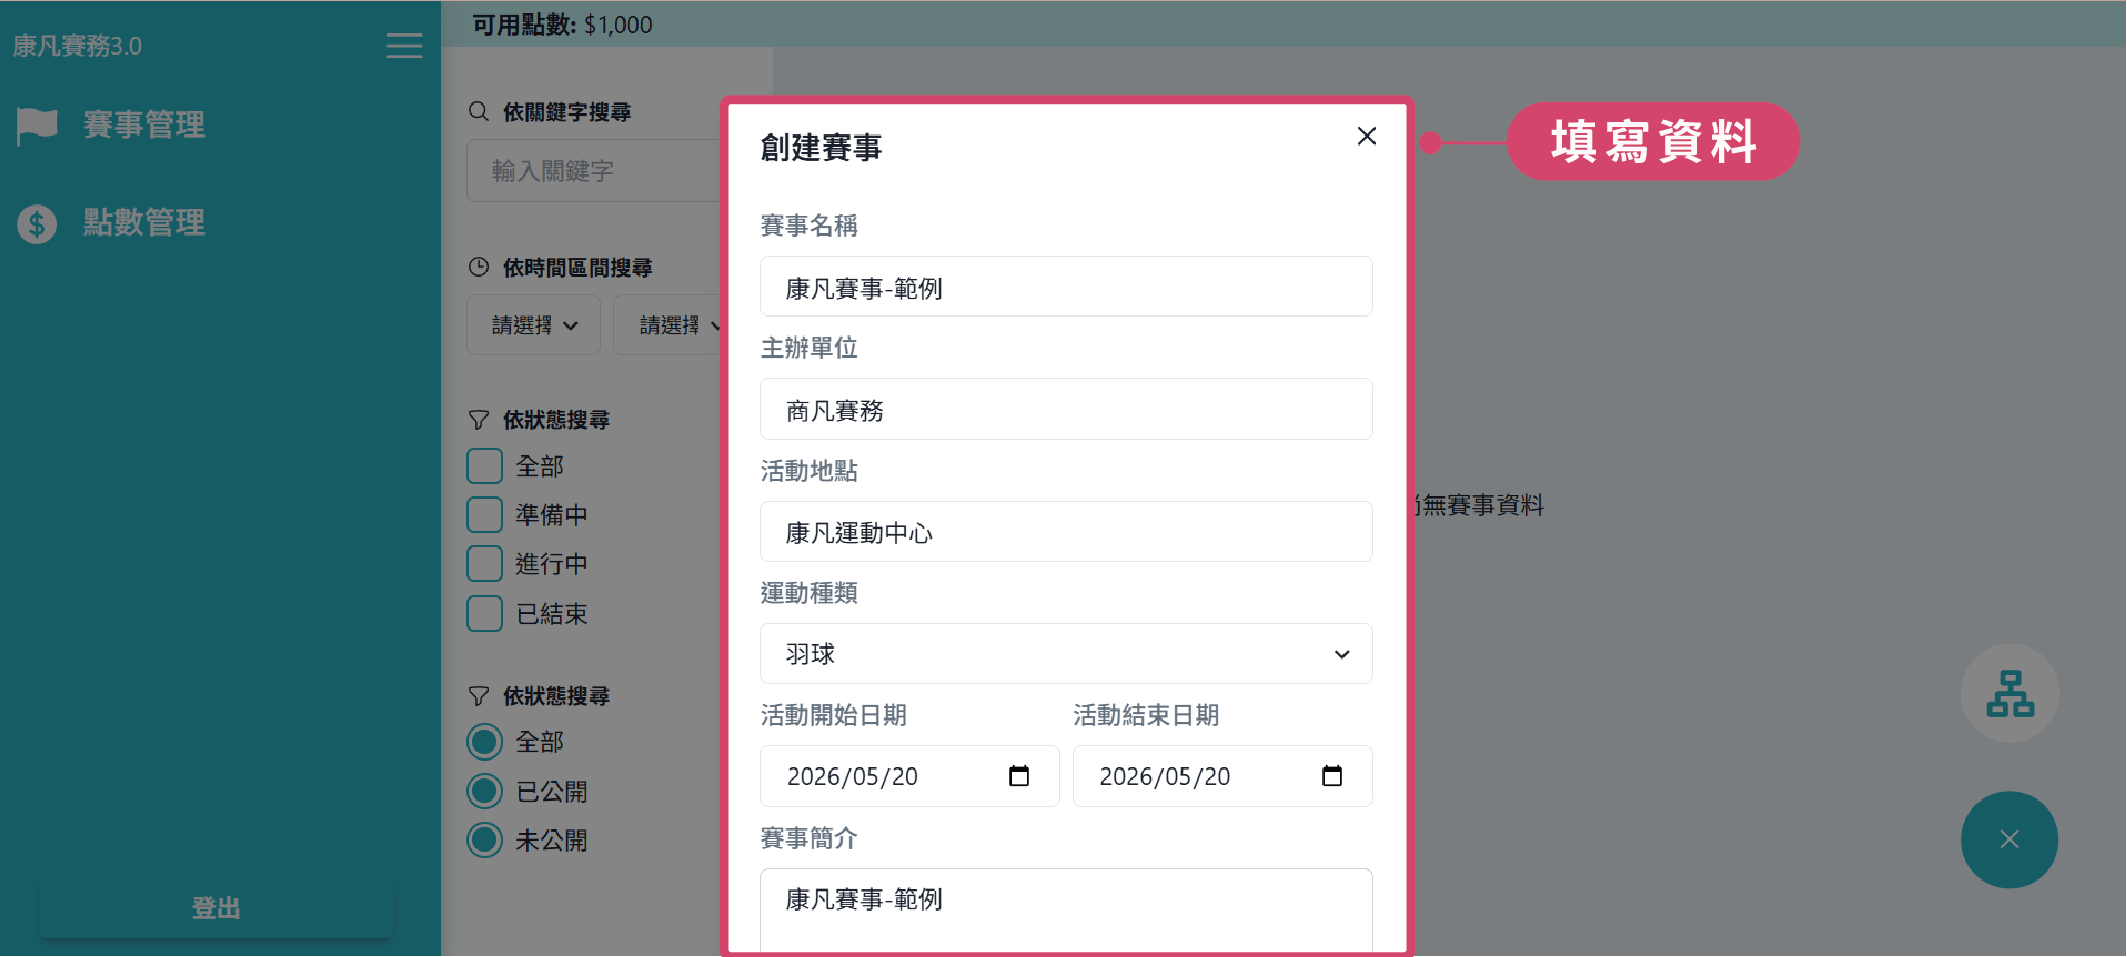This screenshot has width=2127, height=957.
Task: Open the first 請選擇 time range dropdown
Action: (x=533, y=325)
